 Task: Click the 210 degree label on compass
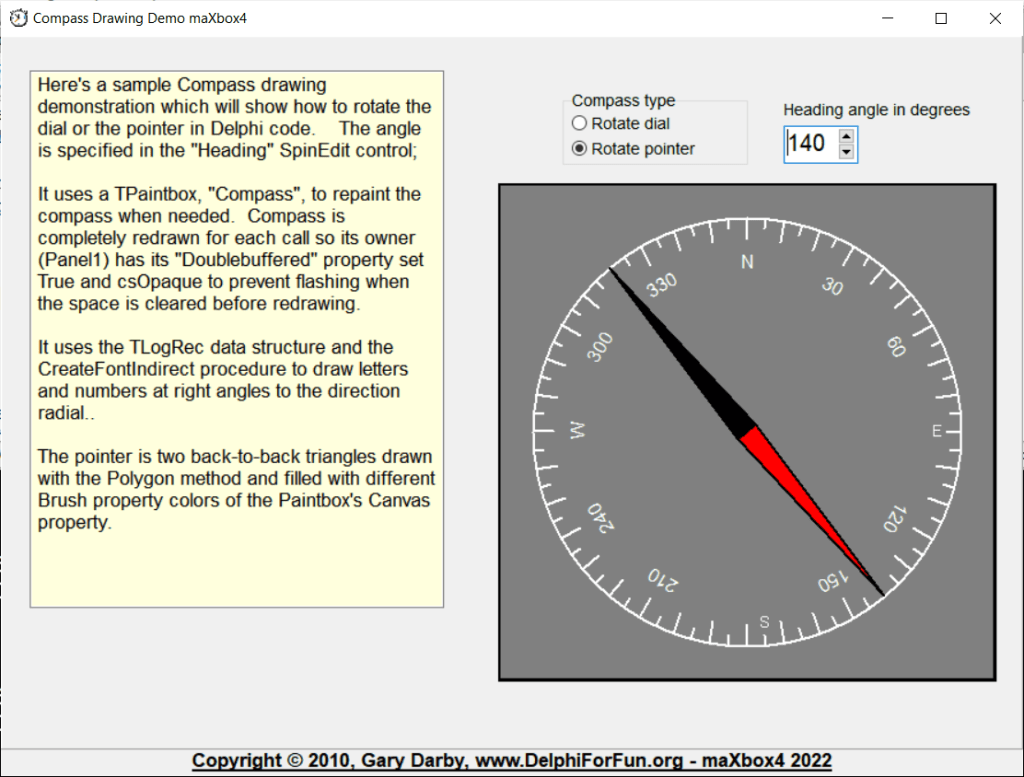[662, 578]
